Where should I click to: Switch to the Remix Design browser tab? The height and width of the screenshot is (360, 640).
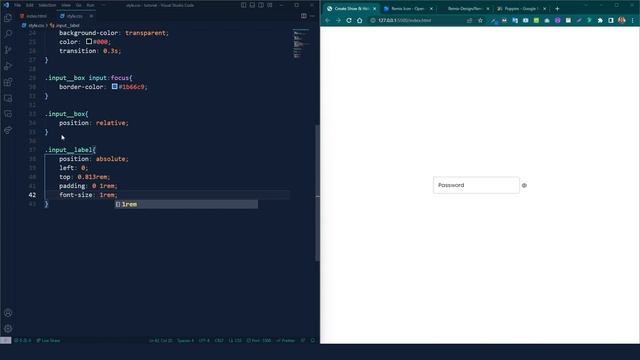click(x=464, y=9)
